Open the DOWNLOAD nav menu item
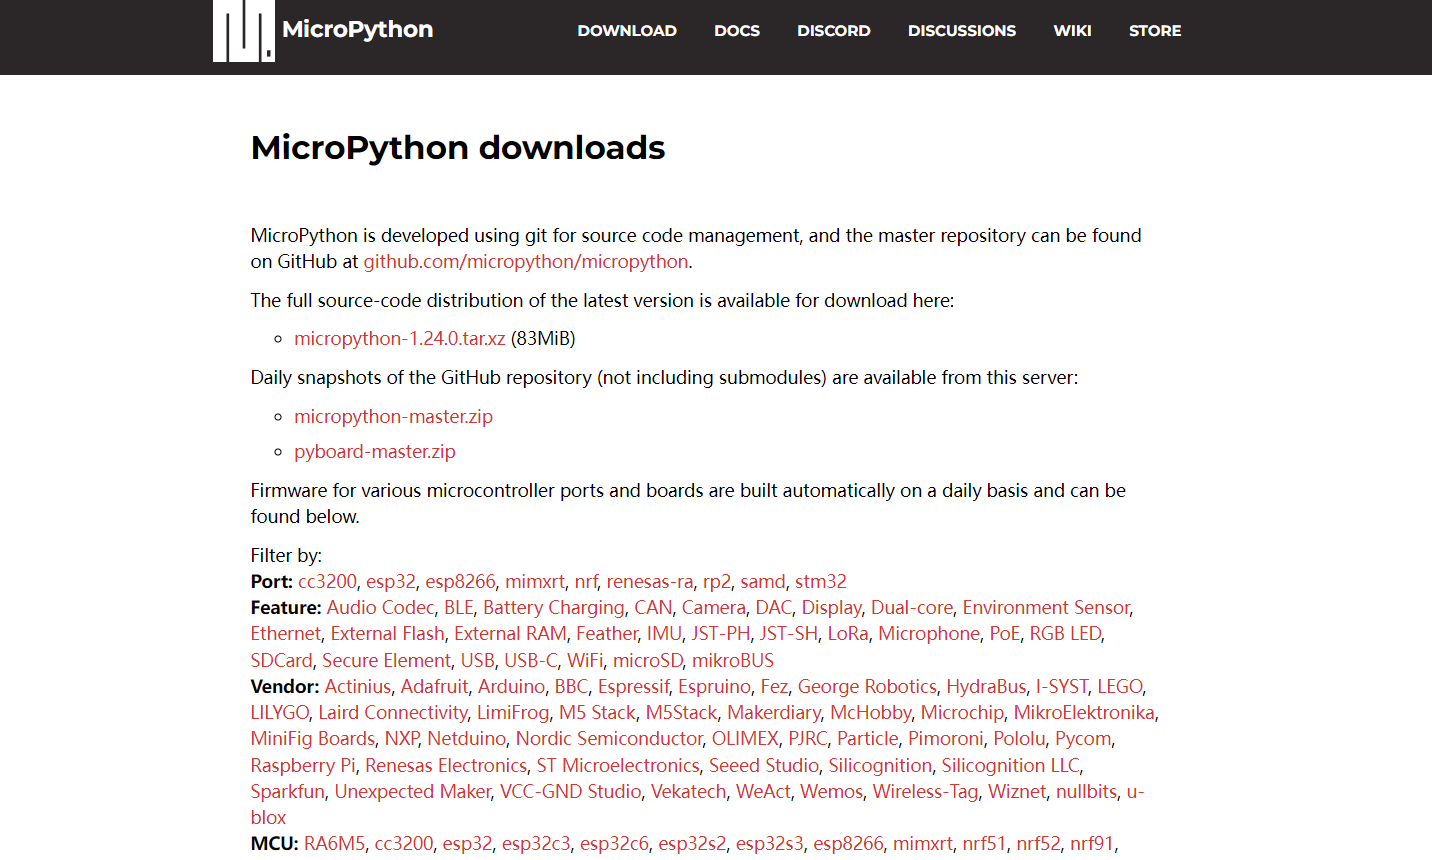This screenshot has width=1432, height=860. pyautogui.click(x=627, y=31)
